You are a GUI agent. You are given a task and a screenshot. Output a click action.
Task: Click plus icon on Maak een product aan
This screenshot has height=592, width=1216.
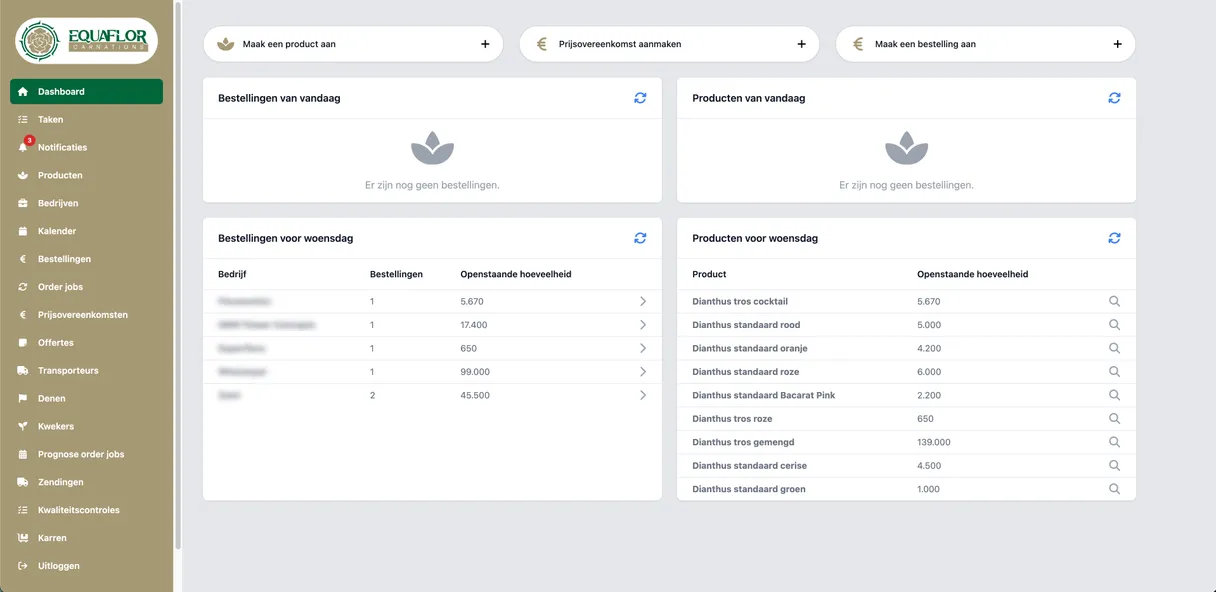click(x=485, y=44)
